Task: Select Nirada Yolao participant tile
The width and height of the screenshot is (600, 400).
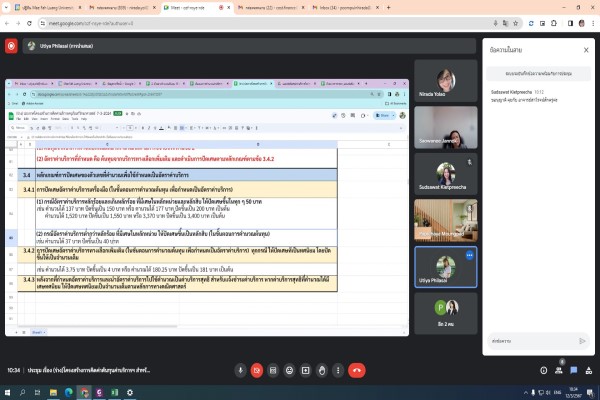Action: [x=446, y=80]
